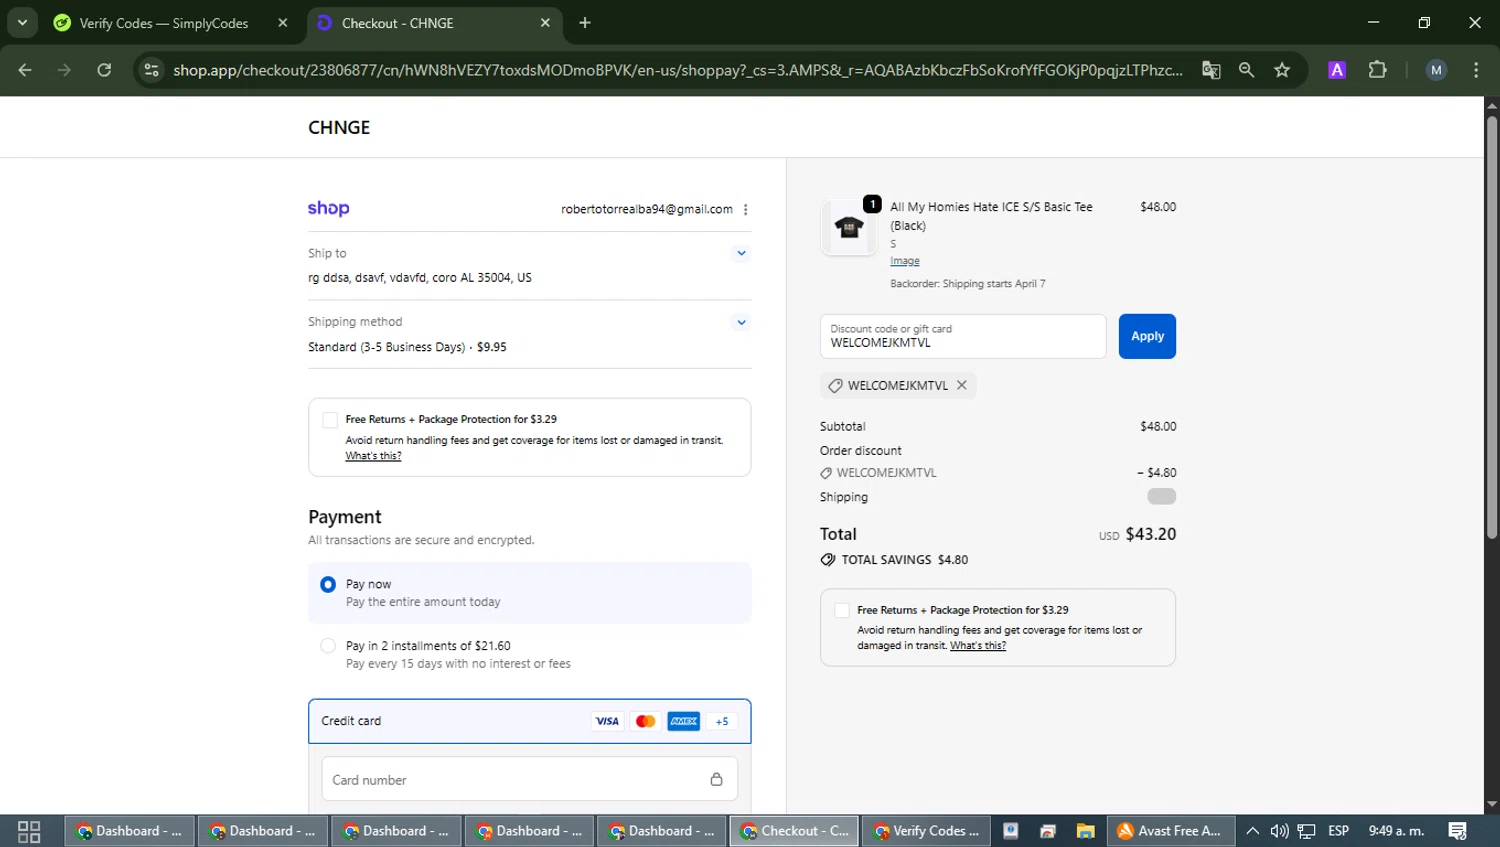This screenshot has height=847, width=1500.
Task: Close the Checkout - CHNGE tab
Action: [x=545, y=23]
